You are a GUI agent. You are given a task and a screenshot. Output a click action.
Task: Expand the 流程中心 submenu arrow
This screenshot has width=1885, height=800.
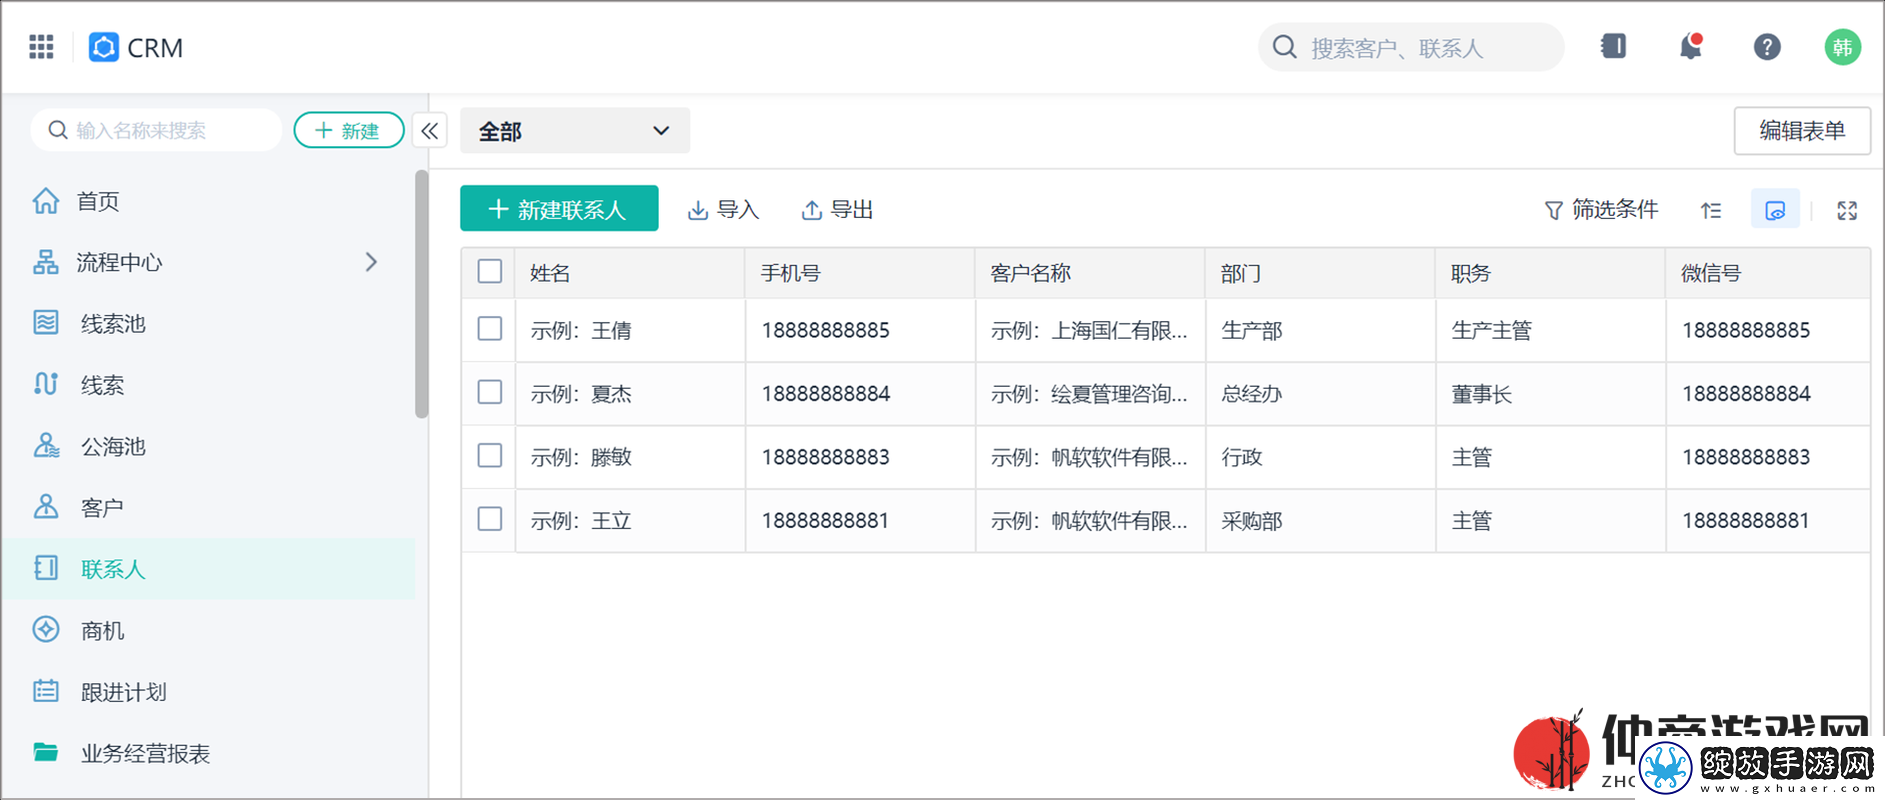pyautogui.click(x=371, y=262)
